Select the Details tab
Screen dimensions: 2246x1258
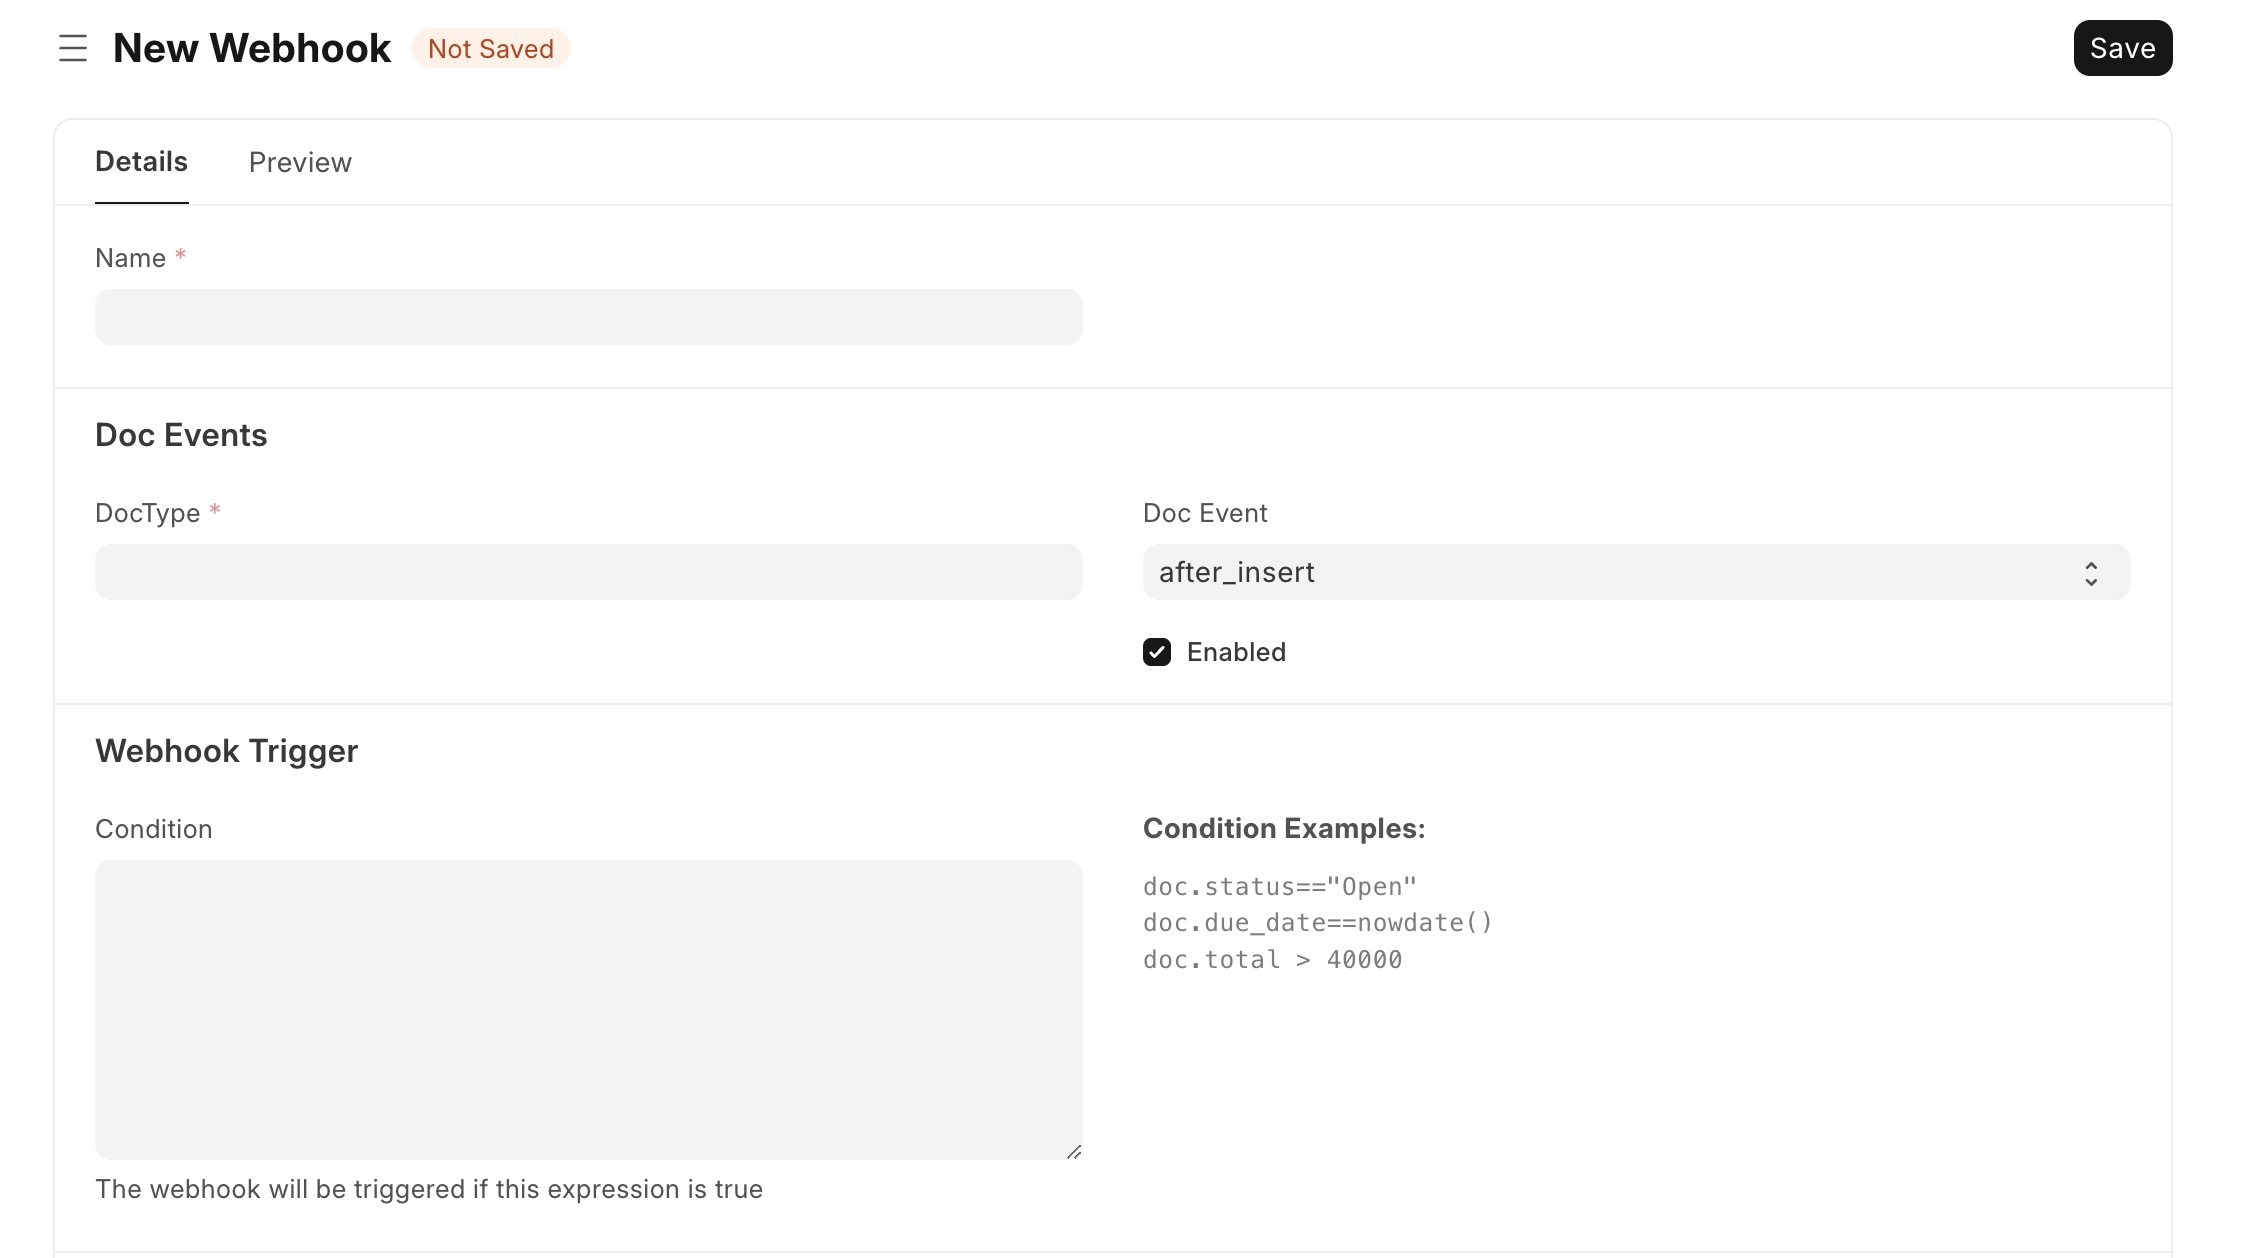pos(141,162)
